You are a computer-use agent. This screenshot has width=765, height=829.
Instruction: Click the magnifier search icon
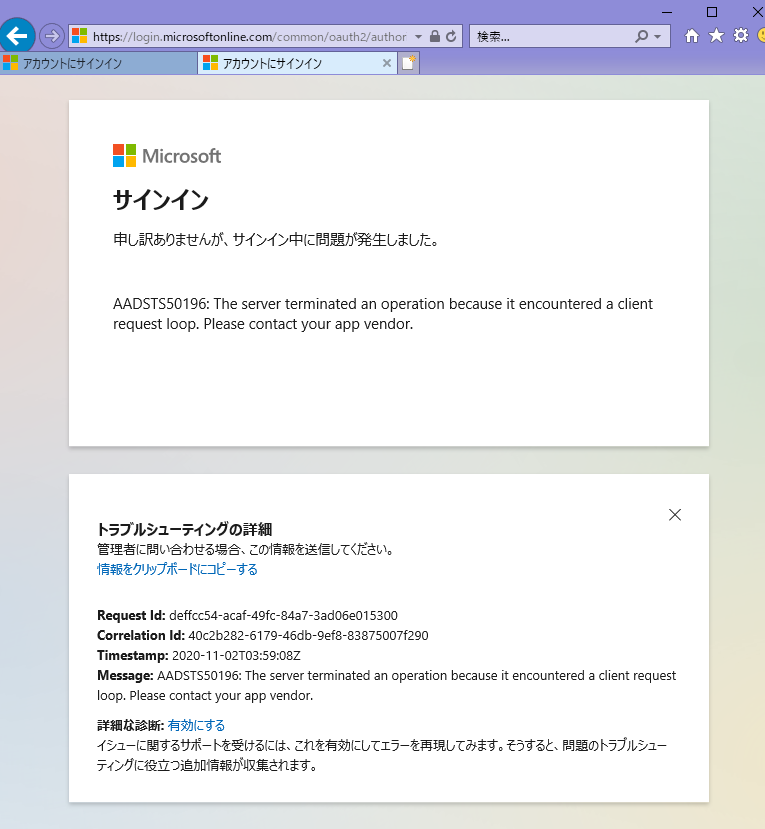click(x=641, y=36)
